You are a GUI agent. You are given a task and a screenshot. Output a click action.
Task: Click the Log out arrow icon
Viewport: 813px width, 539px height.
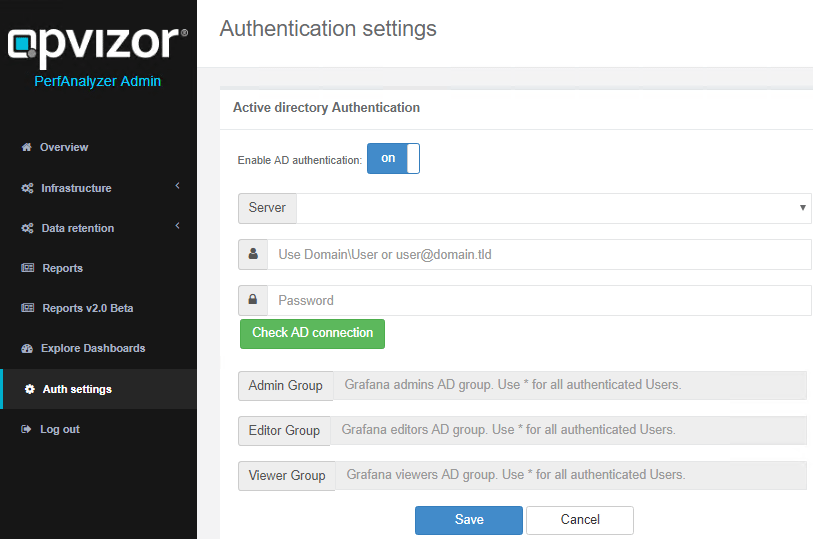[27, 429]
